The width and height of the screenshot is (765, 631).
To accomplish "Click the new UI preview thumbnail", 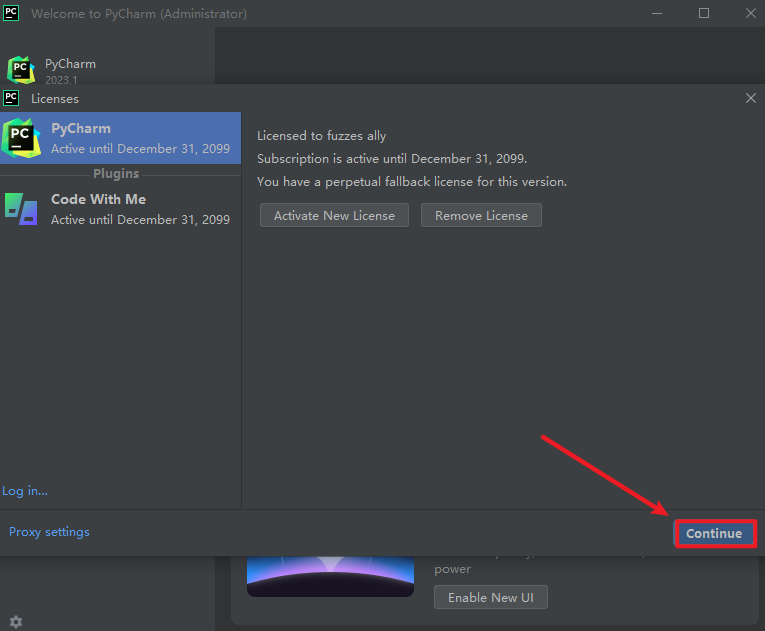I will coord(330,576).
